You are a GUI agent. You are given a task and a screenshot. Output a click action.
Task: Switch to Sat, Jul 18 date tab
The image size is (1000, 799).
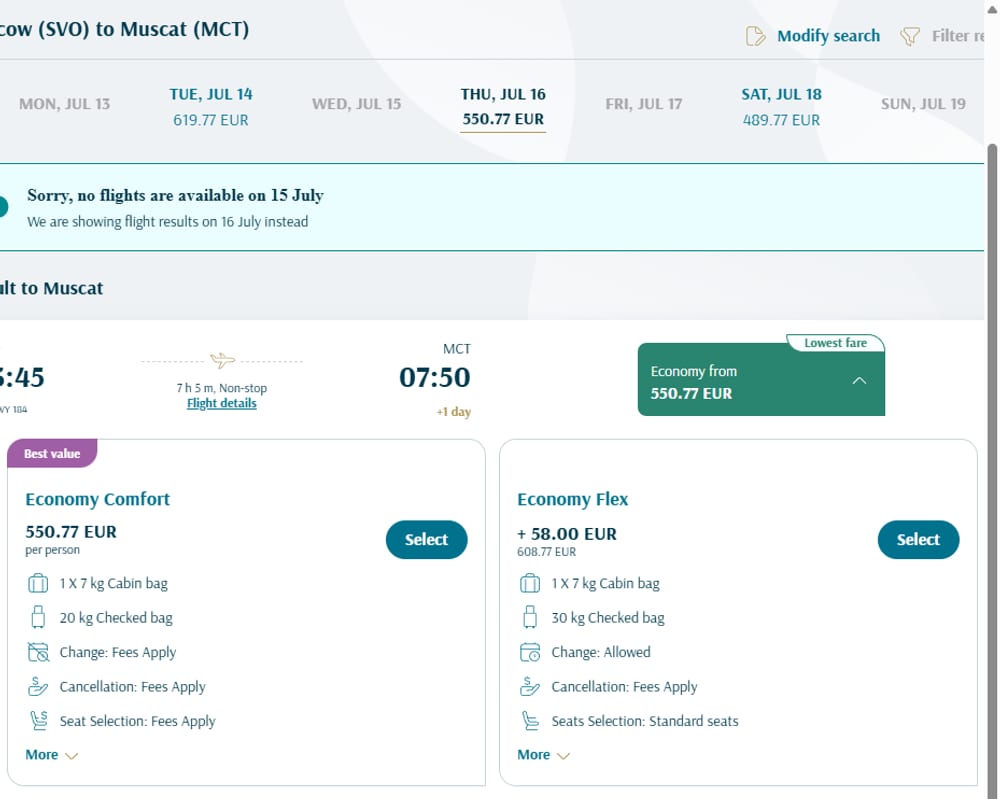[781, 106]
